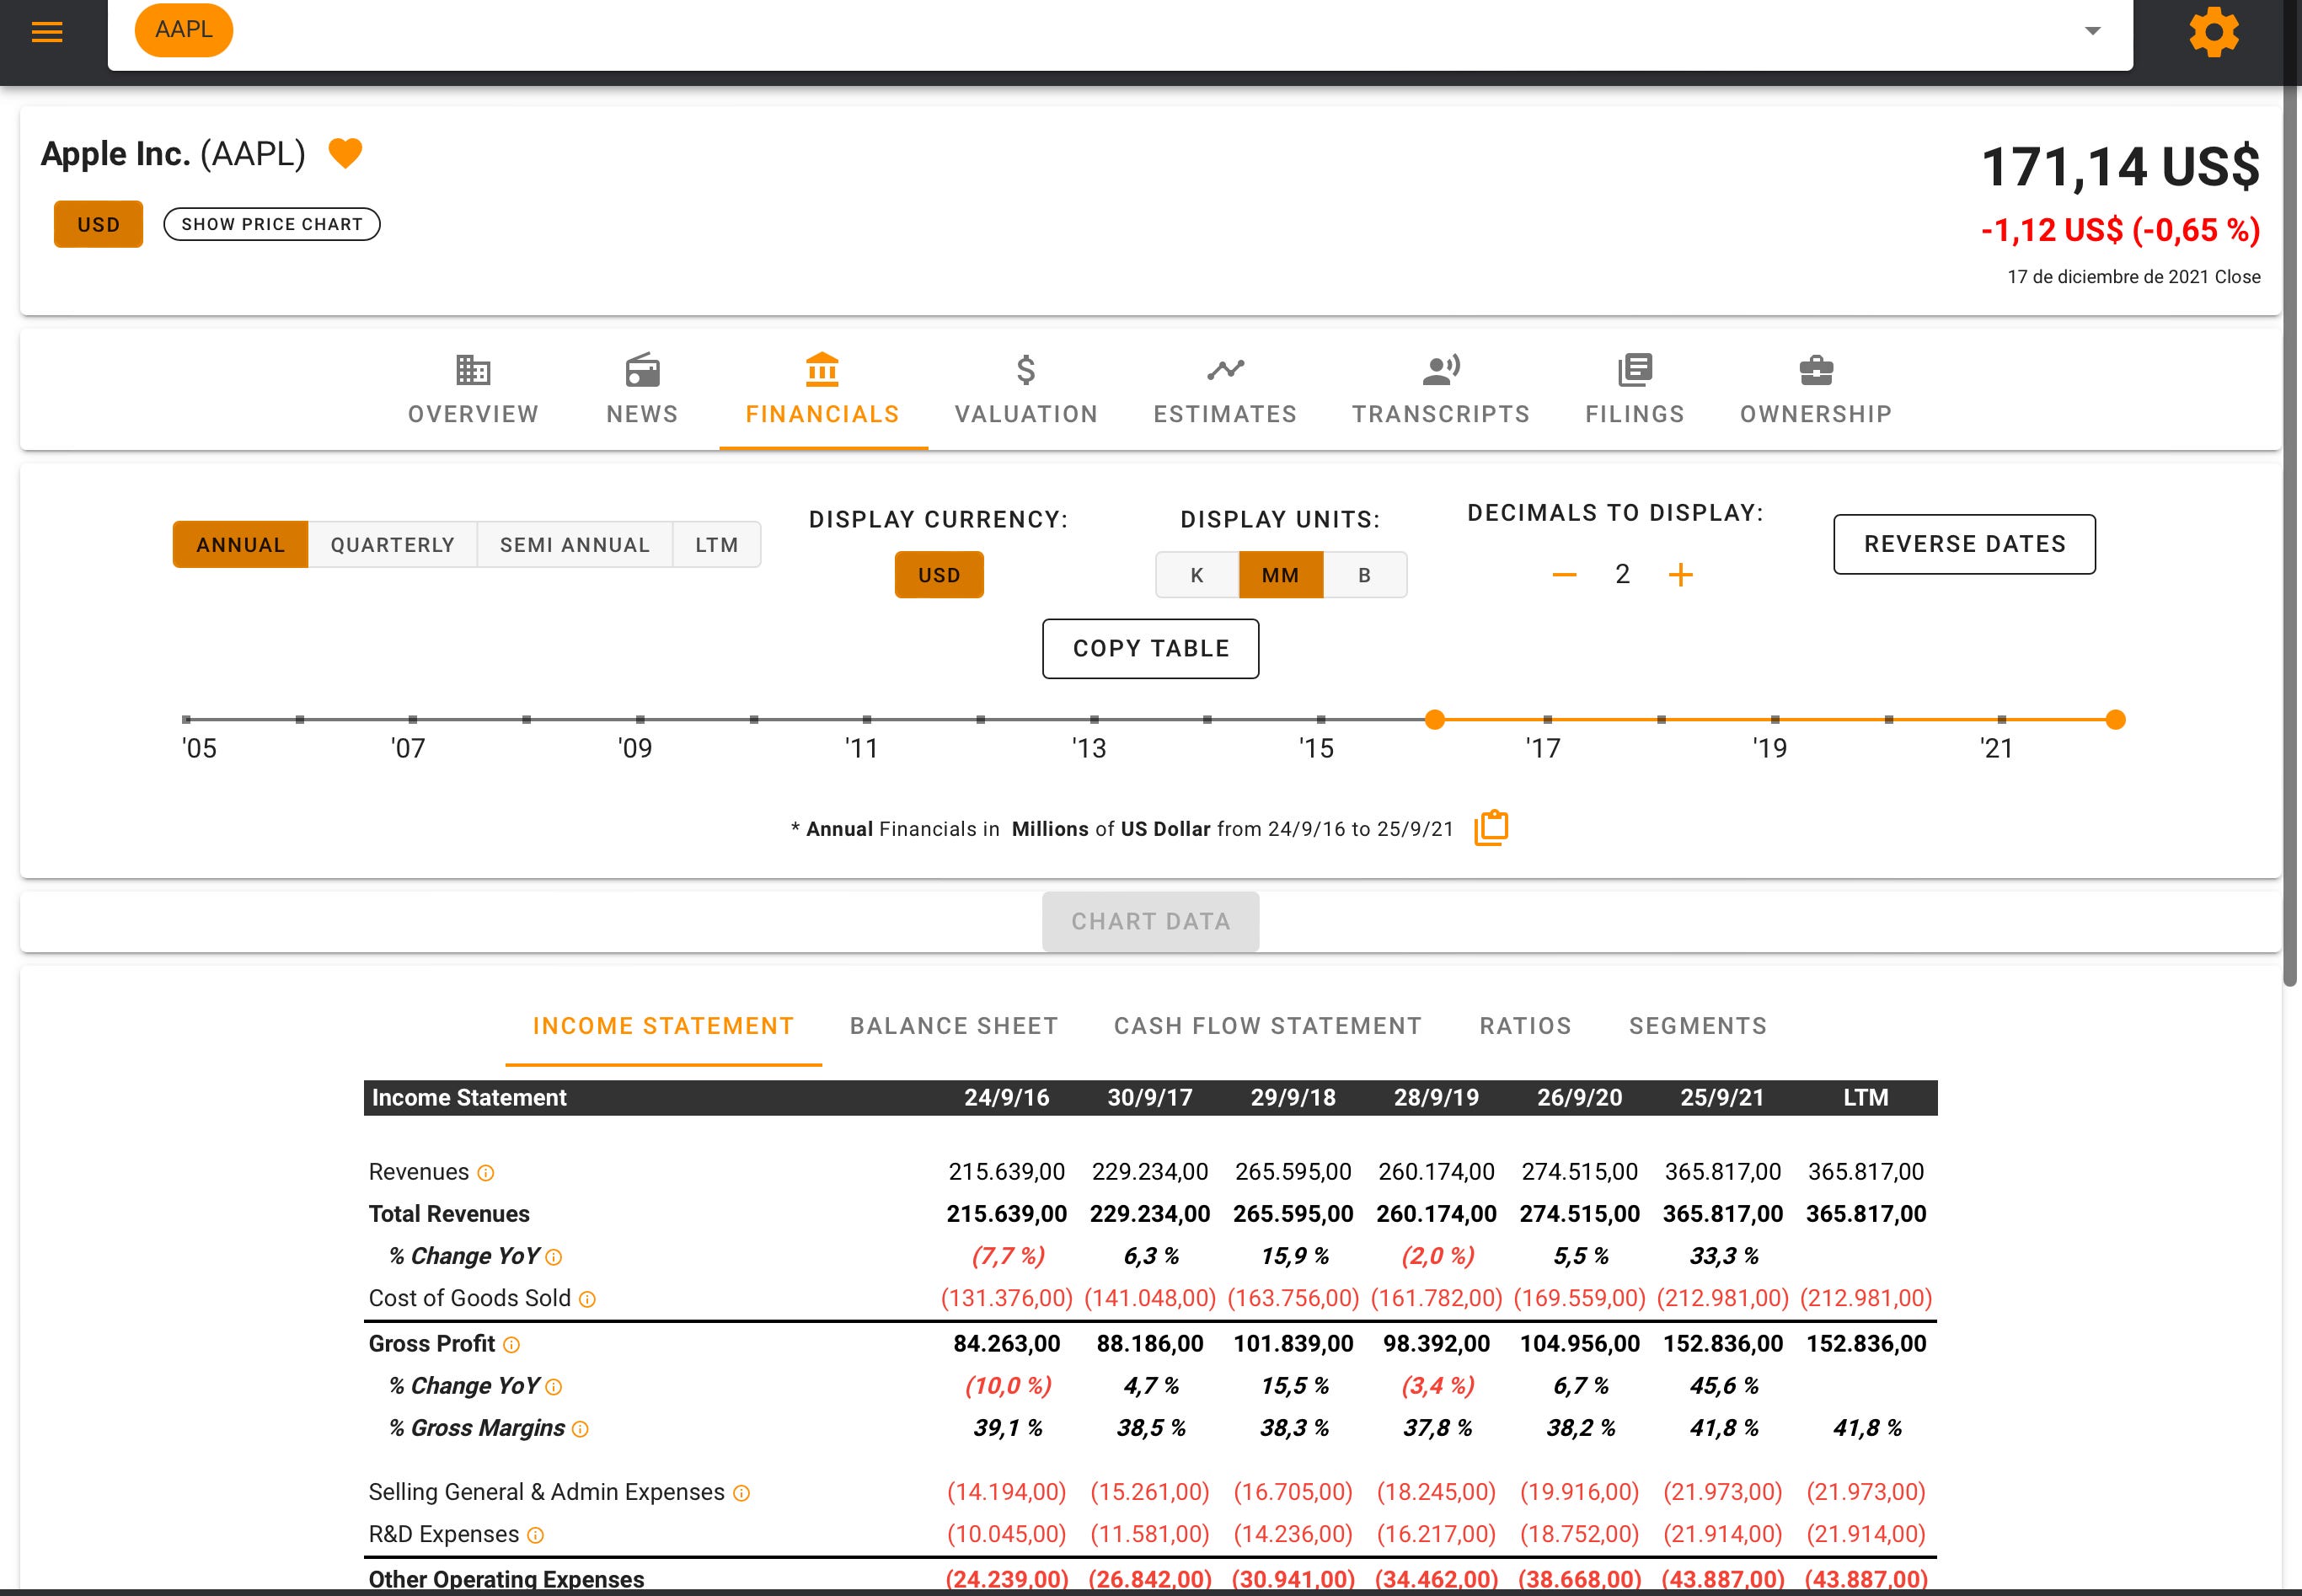Select the Annual period toggle

coord(240,545)
